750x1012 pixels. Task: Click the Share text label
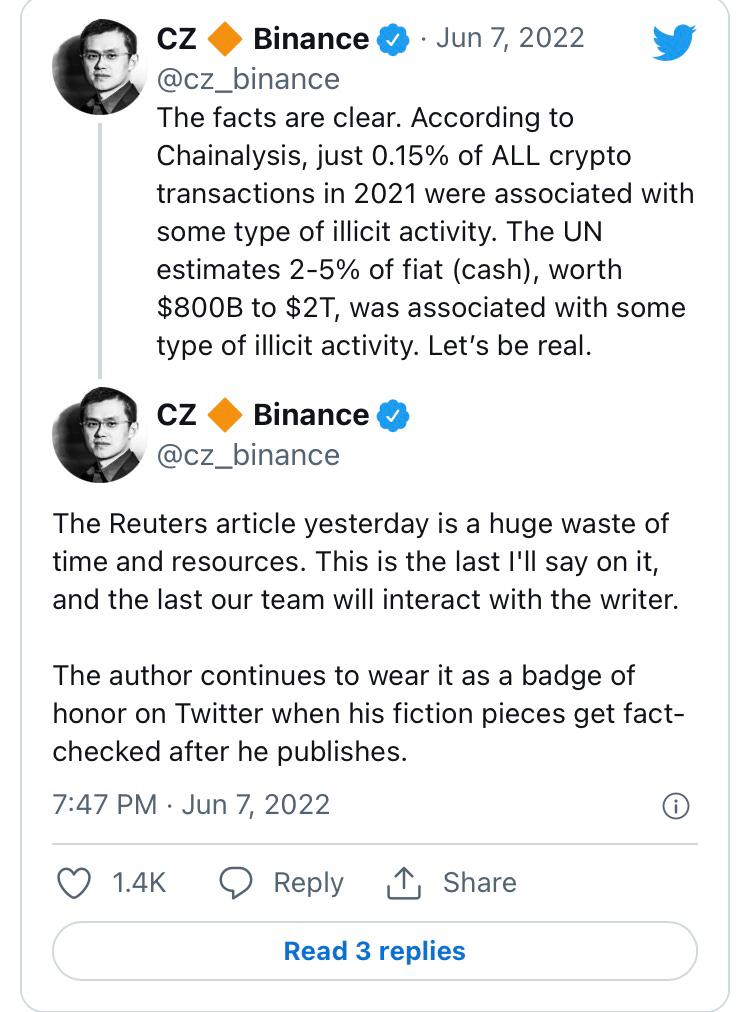coord(480,882)
